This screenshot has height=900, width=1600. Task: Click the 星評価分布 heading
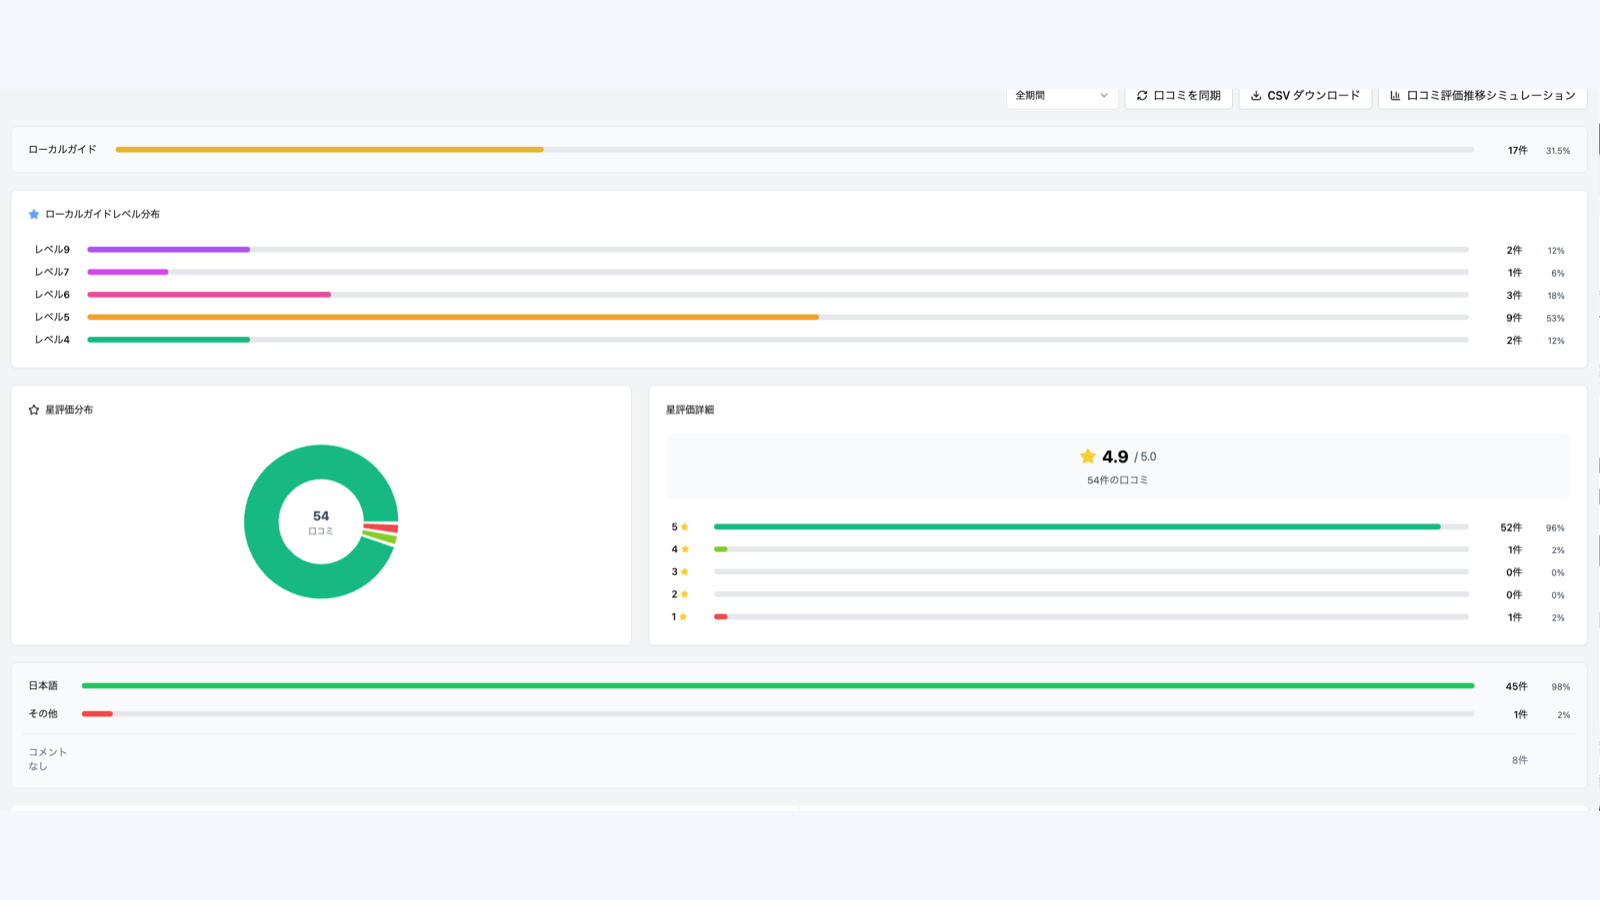(x=69, y=410)
